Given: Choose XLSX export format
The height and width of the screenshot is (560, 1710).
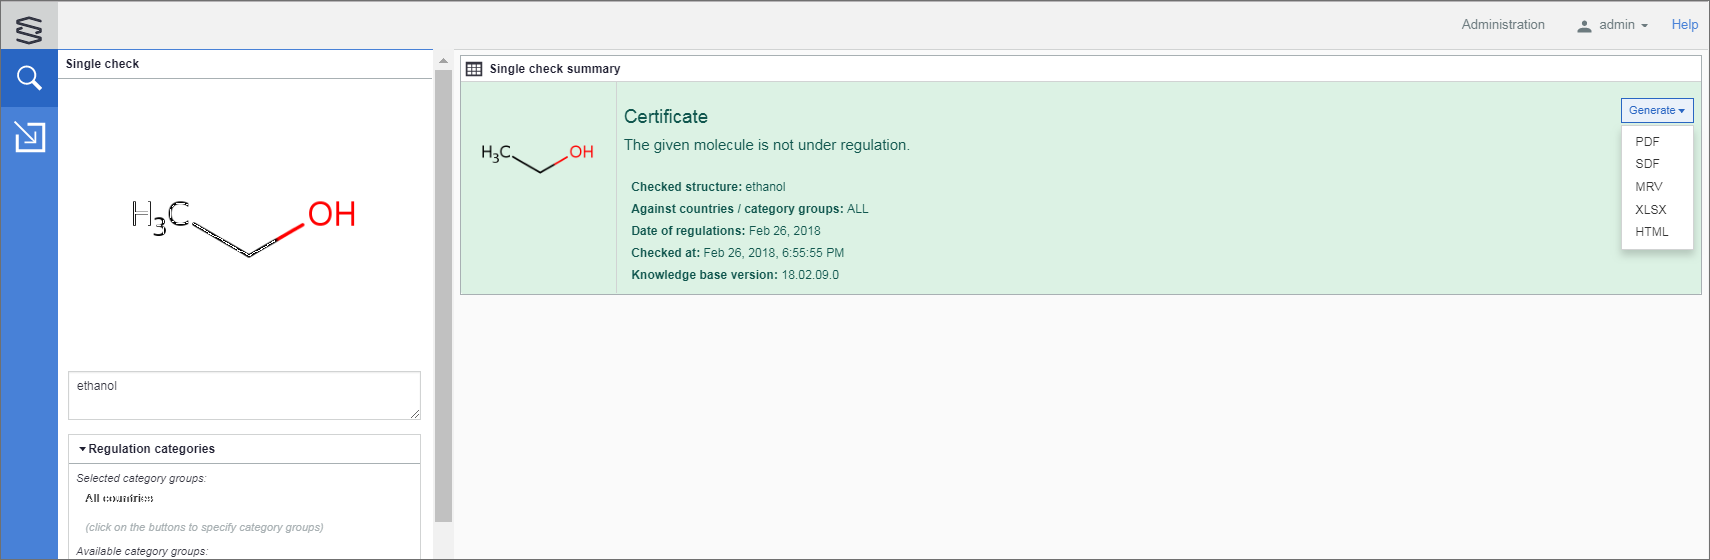Looking at the screenshot, I should (x=1650, y=210).
